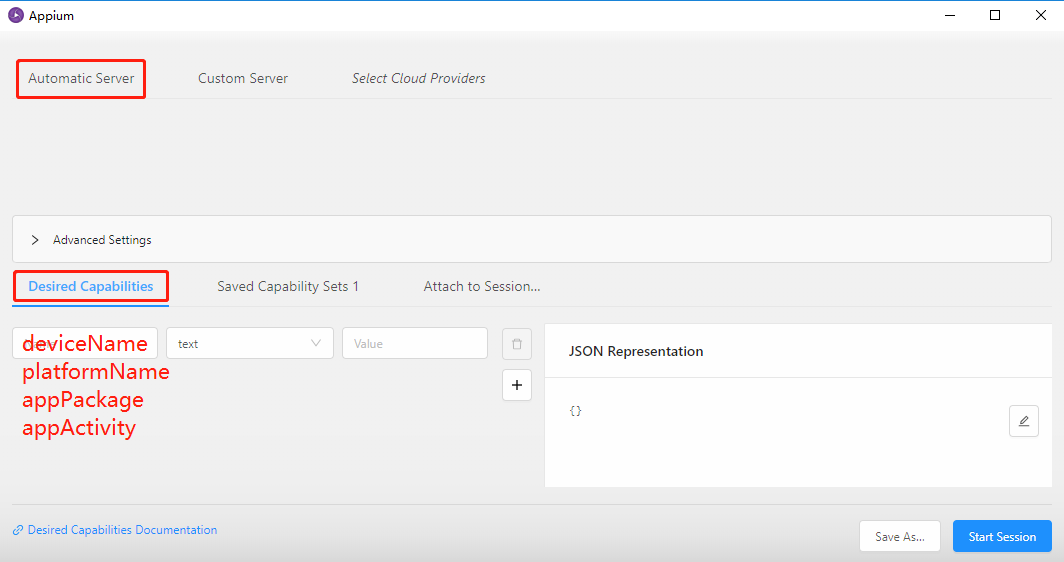Add a new capability row with plus button
Viewport: 1064px width, 562px height.
517,385
